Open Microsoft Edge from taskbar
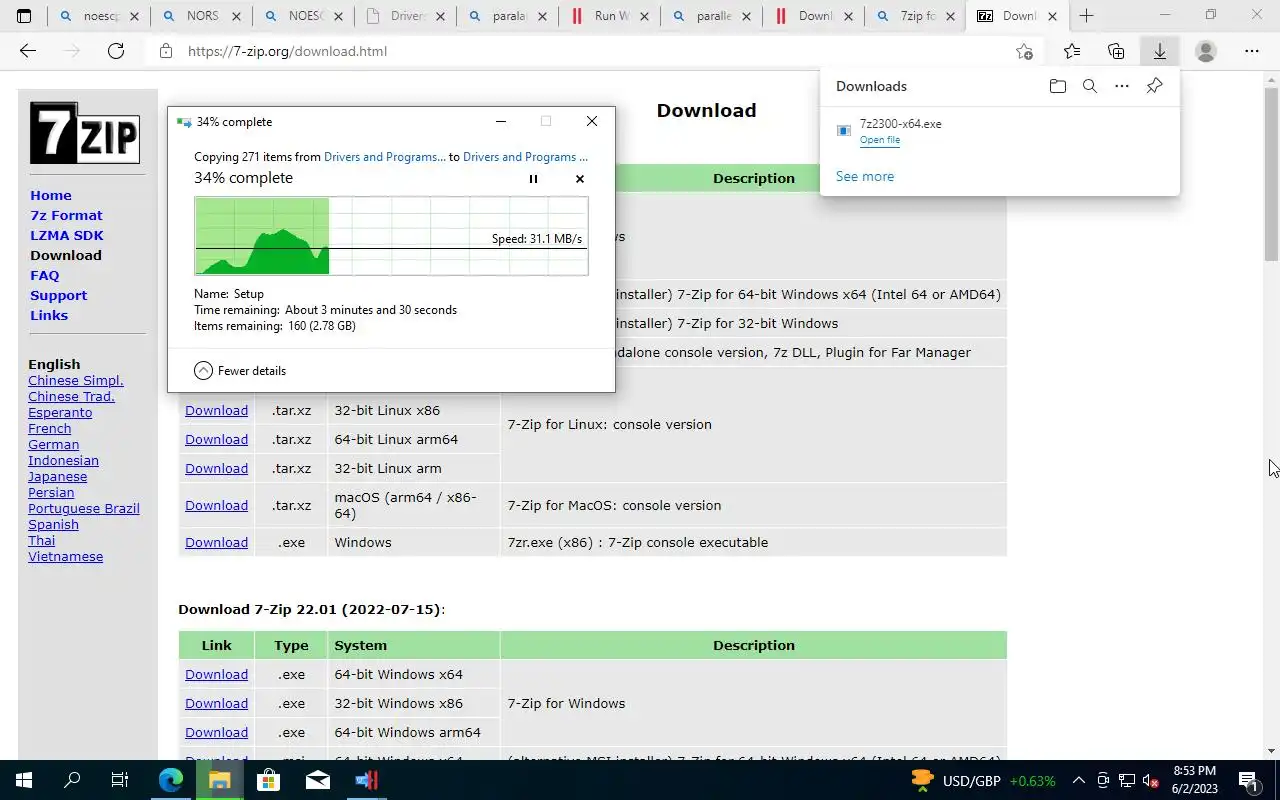Viewport: 1280px width, 800px height. (171, 780)
